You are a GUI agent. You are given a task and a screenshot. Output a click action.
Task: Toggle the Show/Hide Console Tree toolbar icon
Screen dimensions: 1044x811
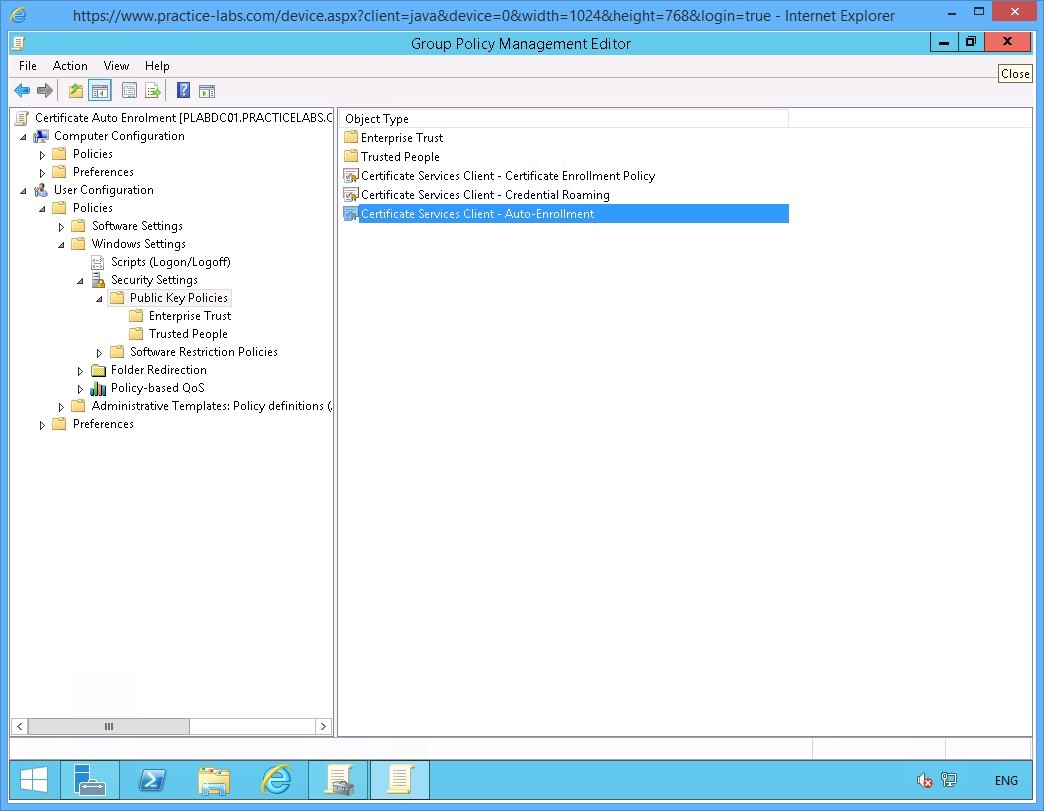101,90
